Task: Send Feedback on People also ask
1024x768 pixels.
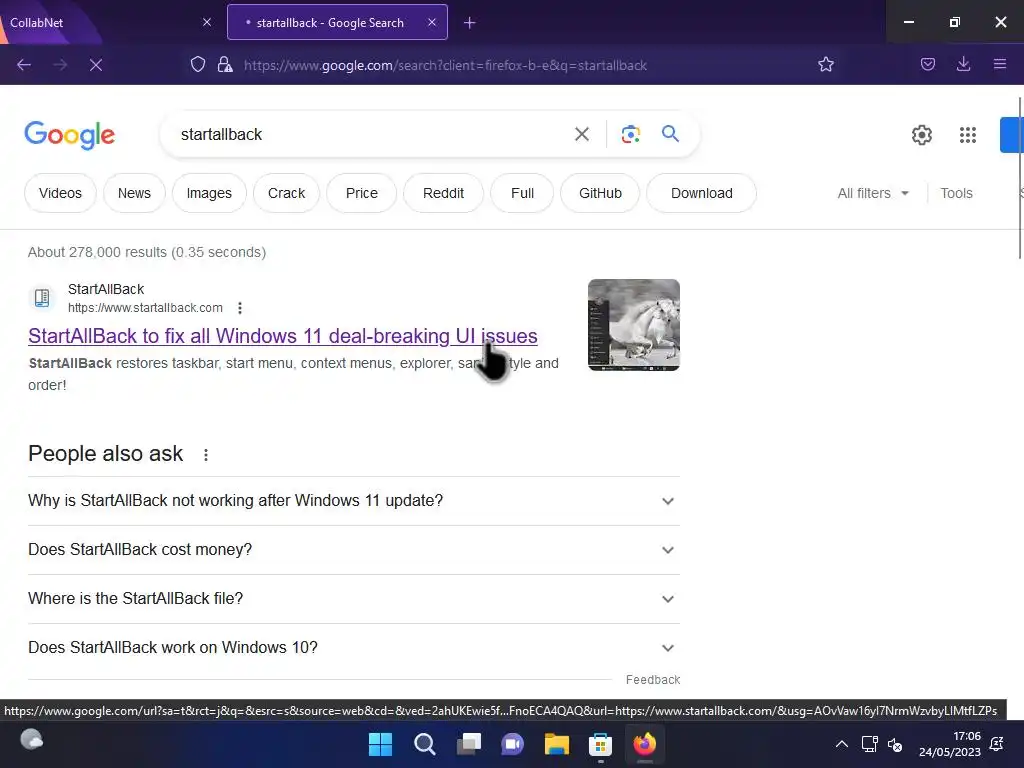Action: 652,680
